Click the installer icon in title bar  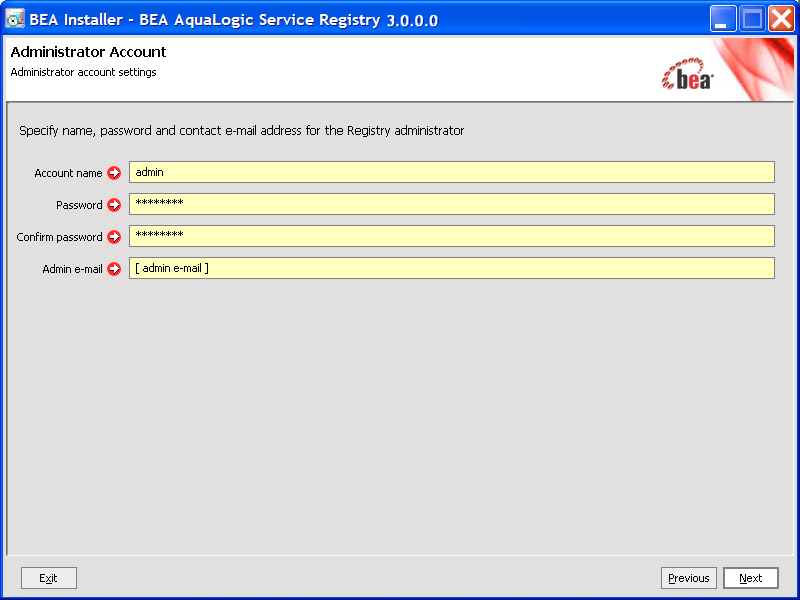coord(15,19)
